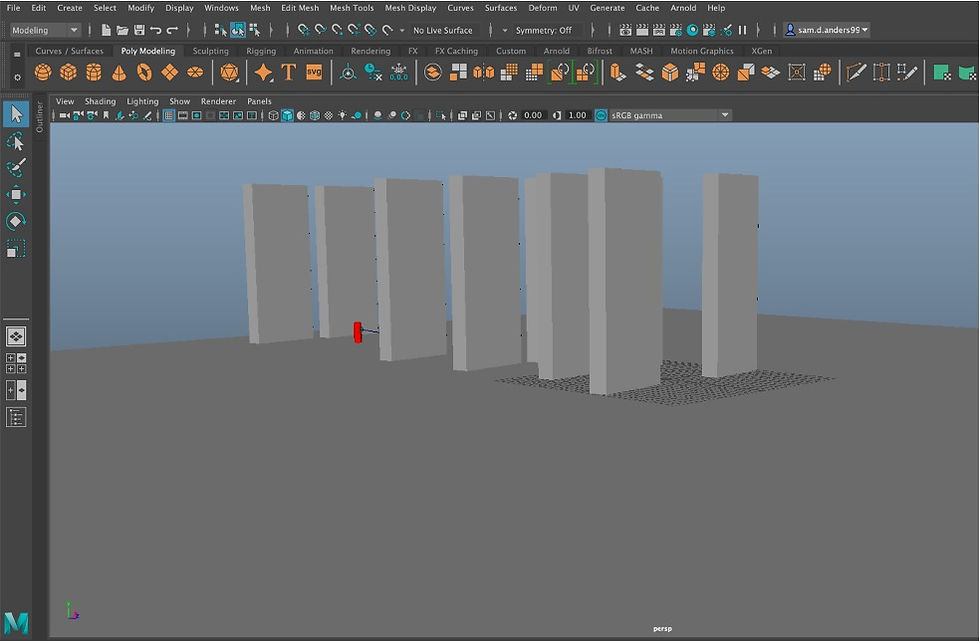
Task: Open the Mesh Tools menu
Action: [x=351, y=8]
